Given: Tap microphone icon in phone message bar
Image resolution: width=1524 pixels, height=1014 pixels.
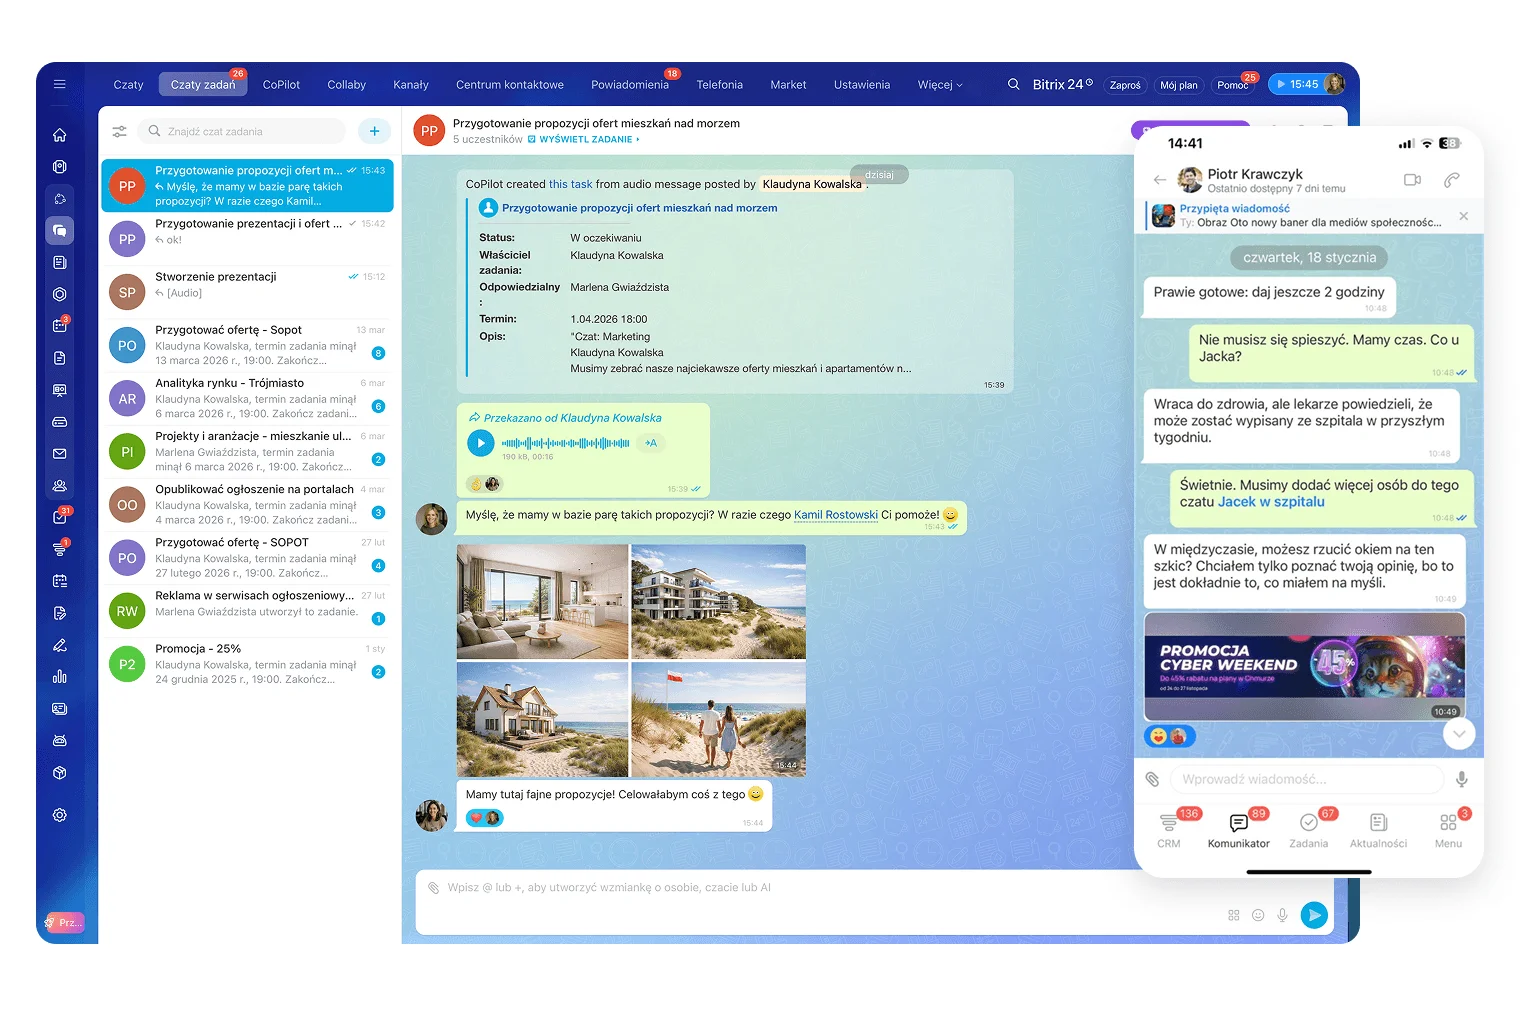Looking at the screenshot, I should [x=1462, y=779].
